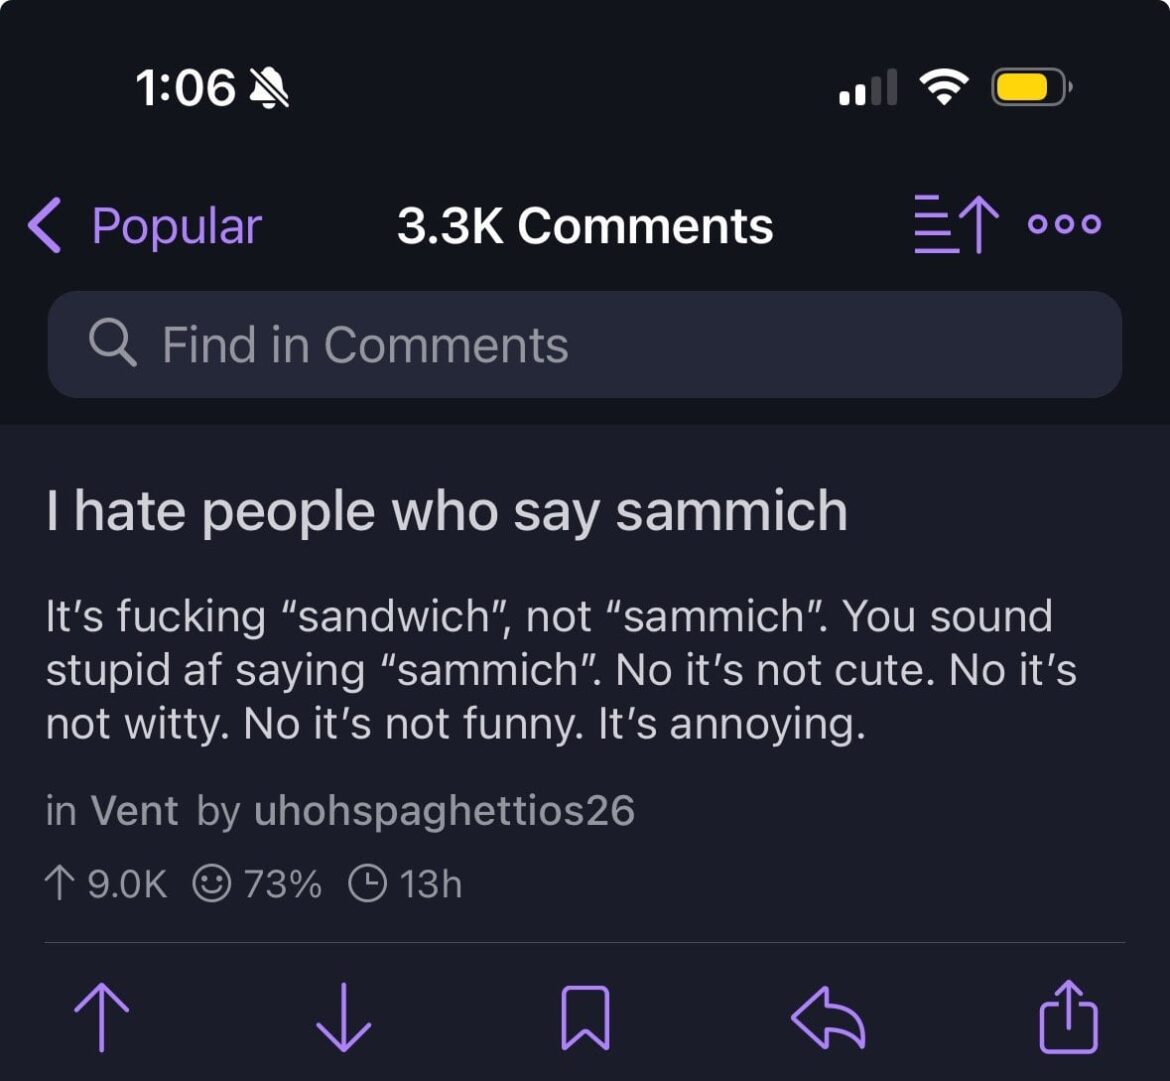Tap the 3.3K Comments header
The width and height of the screenshot is (1170, 1081).
[585, 226]
